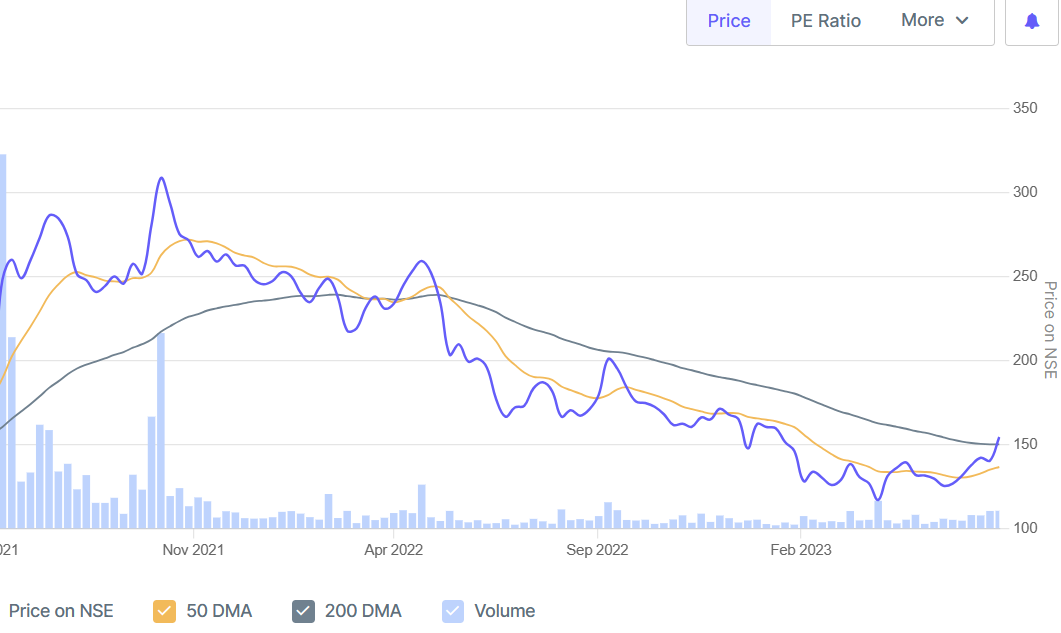
Task: Click the 350 y-axis value label
Action: (1024, 108)
